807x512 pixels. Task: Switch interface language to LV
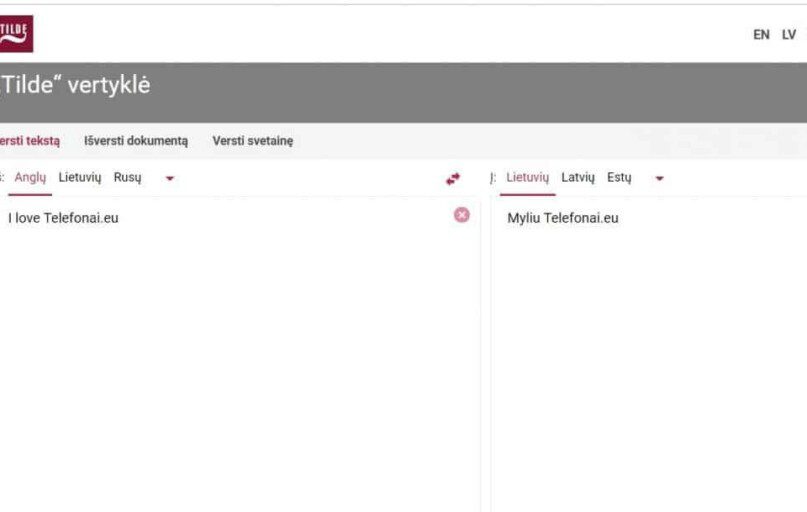(789, 35)
